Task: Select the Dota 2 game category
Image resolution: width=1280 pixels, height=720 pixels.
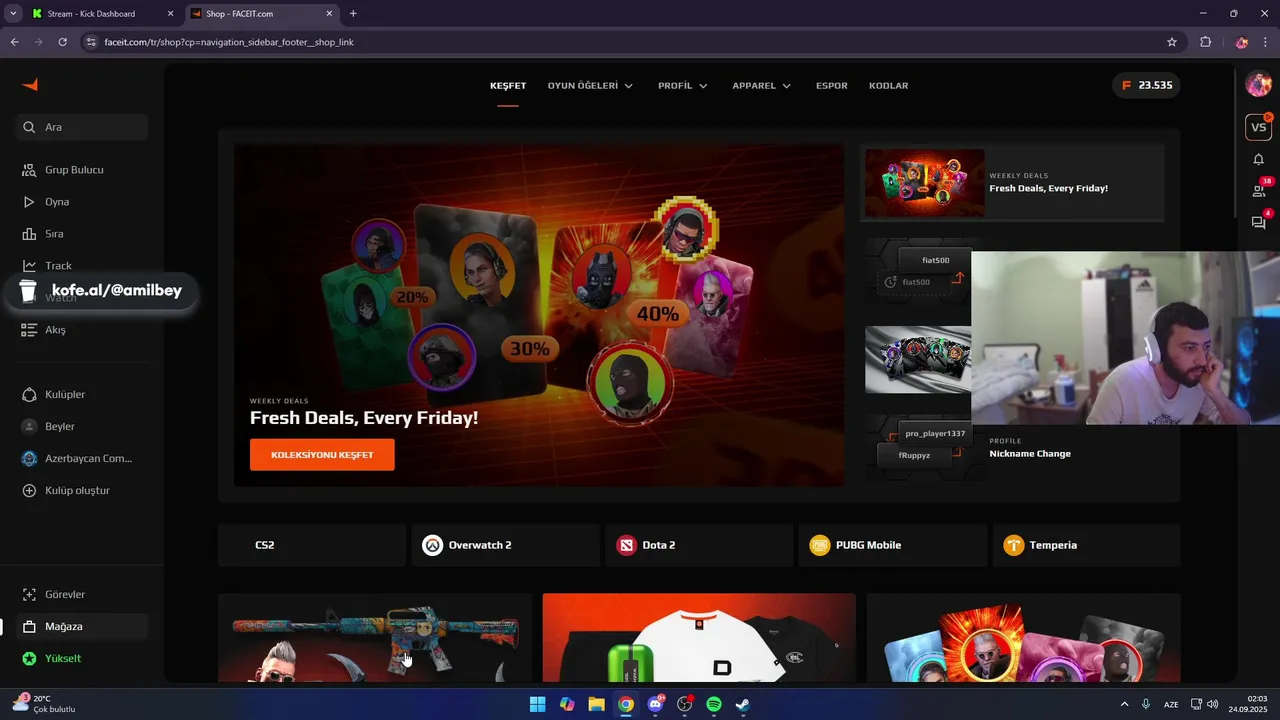Action: point(699,545)
